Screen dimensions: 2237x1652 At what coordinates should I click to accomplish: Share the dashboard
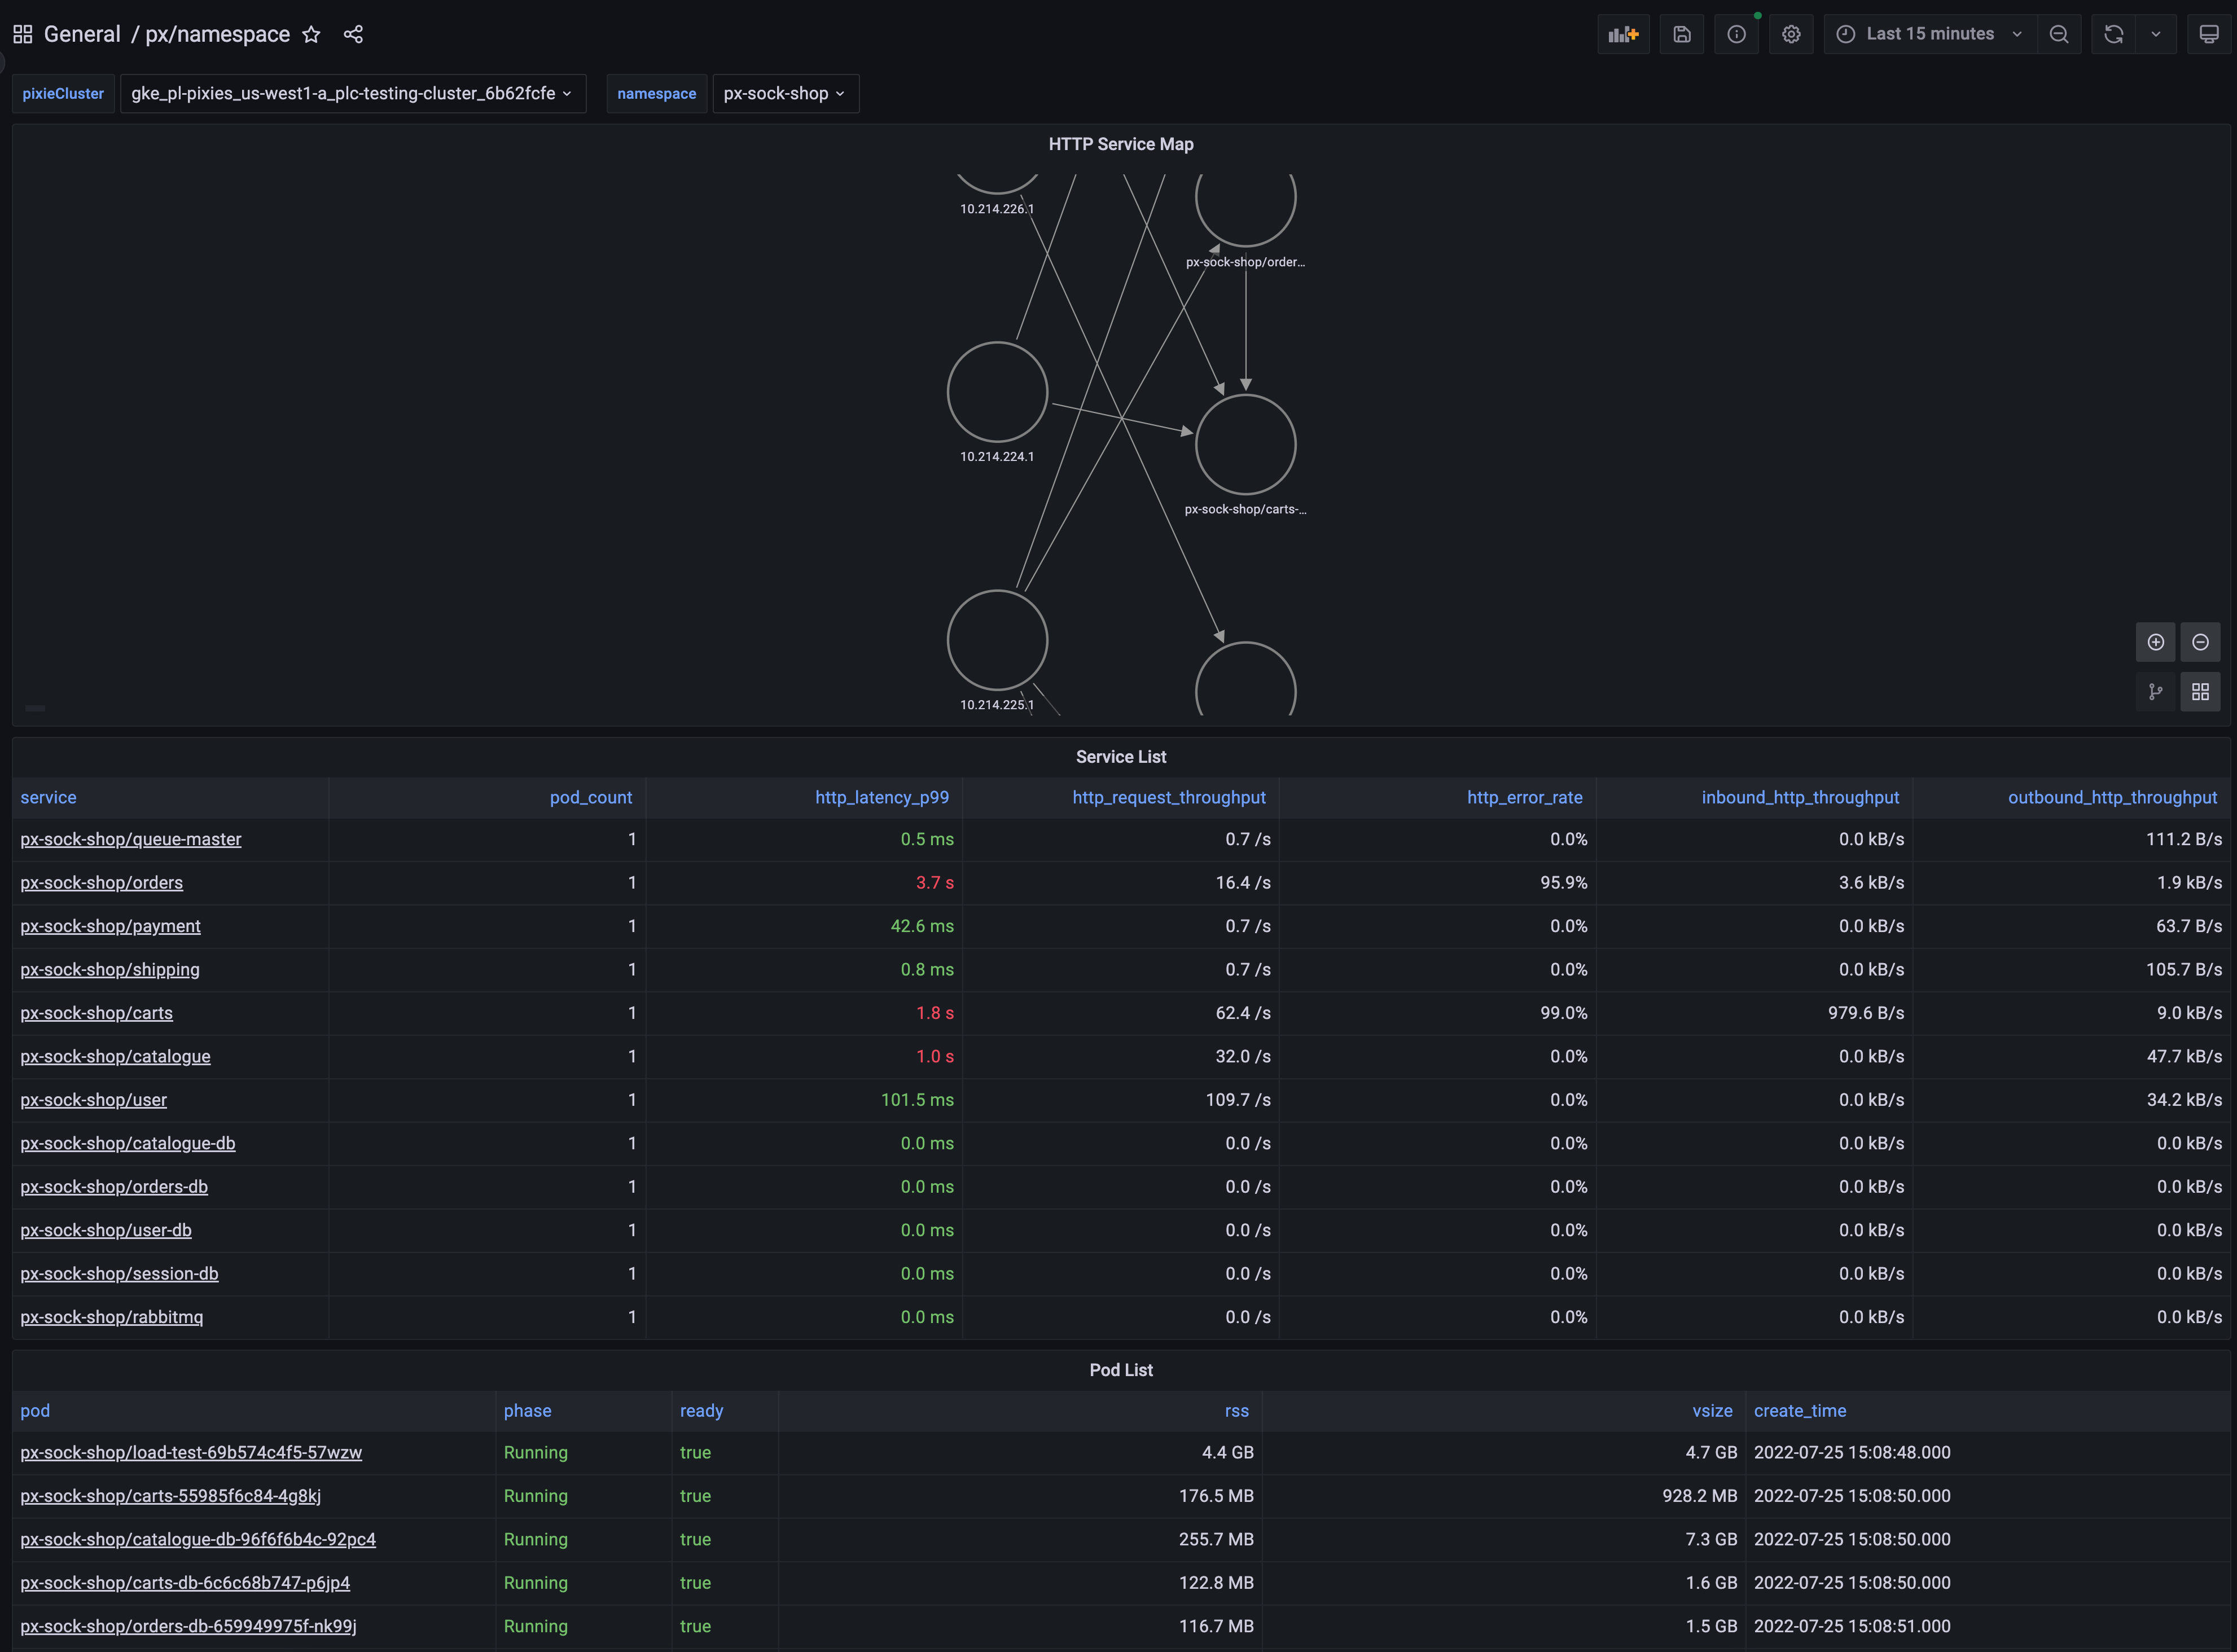(x=353, y=34)
